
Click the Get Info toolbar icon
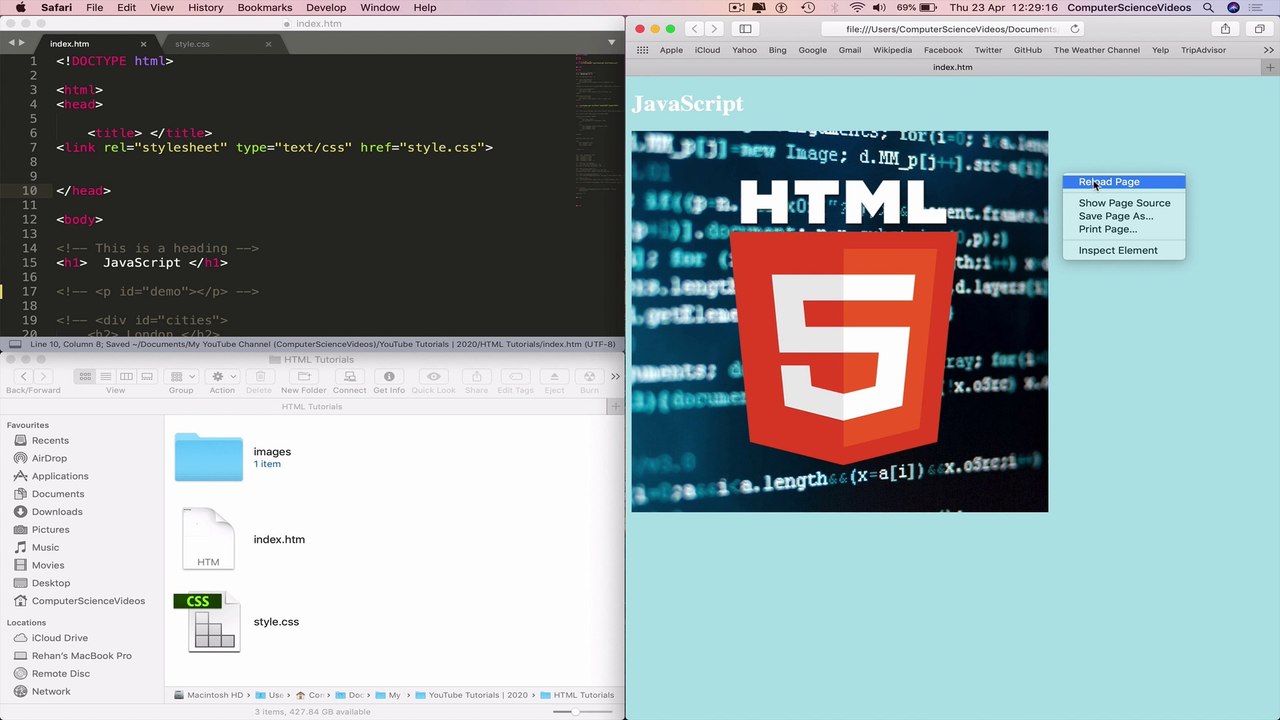(389, 376)
